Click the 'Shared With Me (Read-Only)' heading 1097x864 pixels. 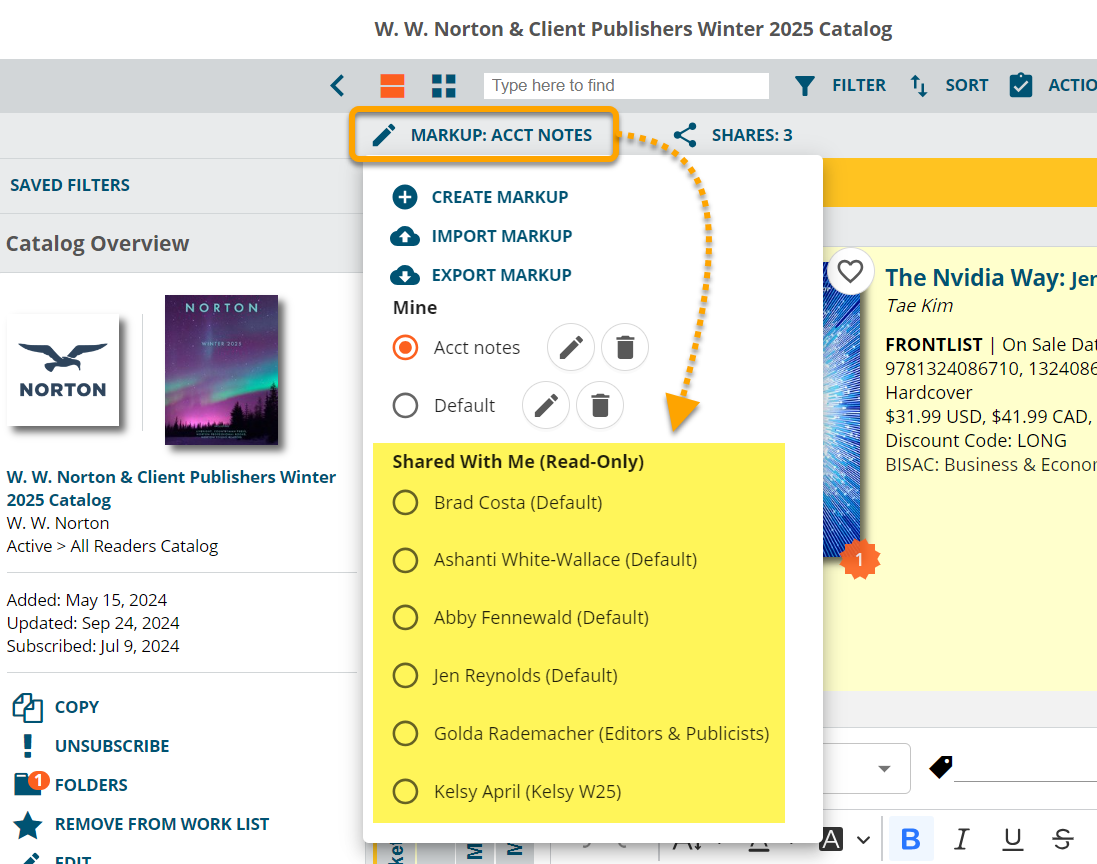[518, 462]
